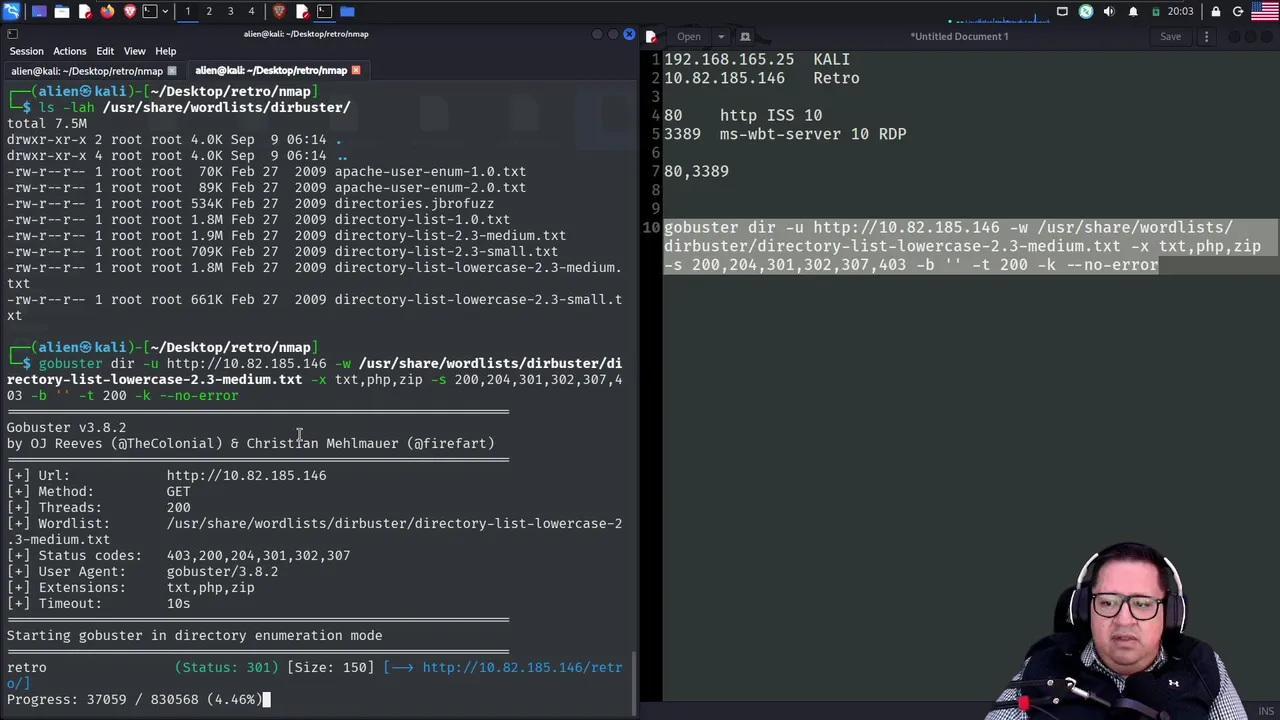
Task: Focus the text editor window in taskbar
Action: [302, 11]
